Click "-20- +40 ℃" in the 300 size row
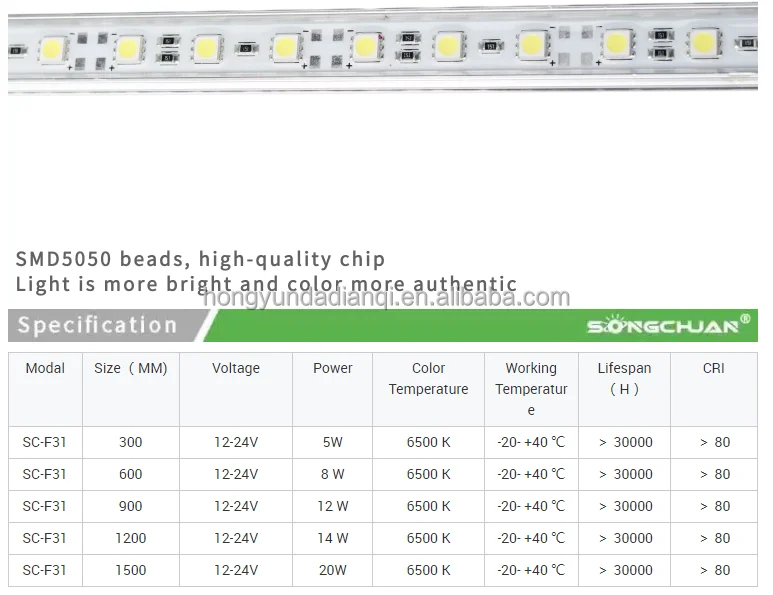The height and width of the screenshot is (595, 773). [x=531, y=442]
